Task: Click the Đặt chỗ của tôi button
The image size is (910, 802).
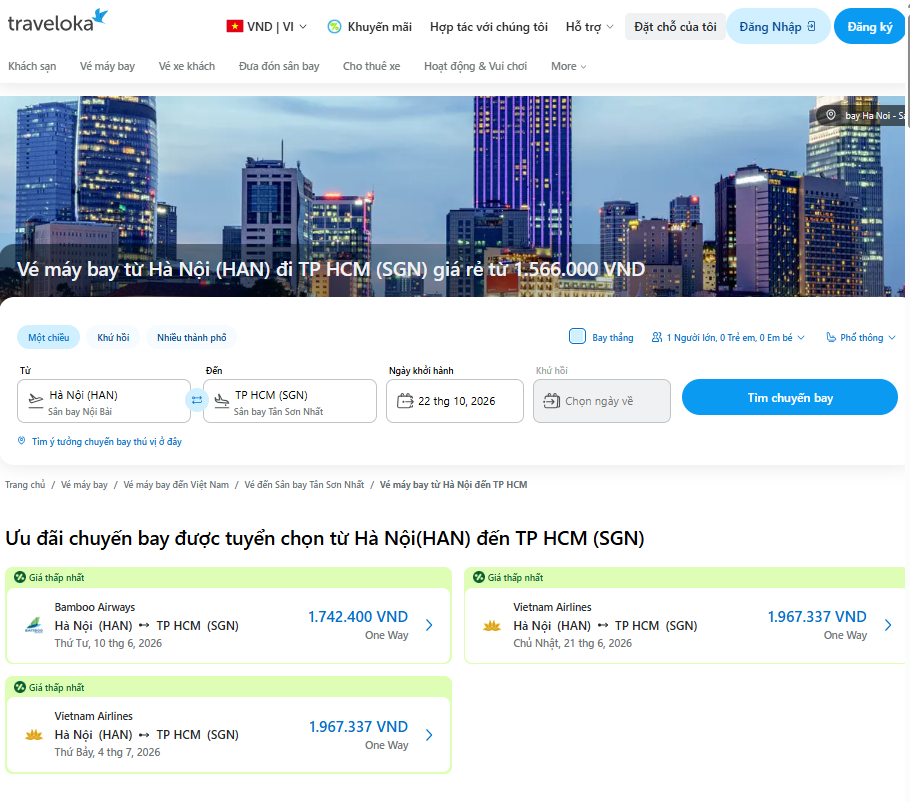Action: 675,27
